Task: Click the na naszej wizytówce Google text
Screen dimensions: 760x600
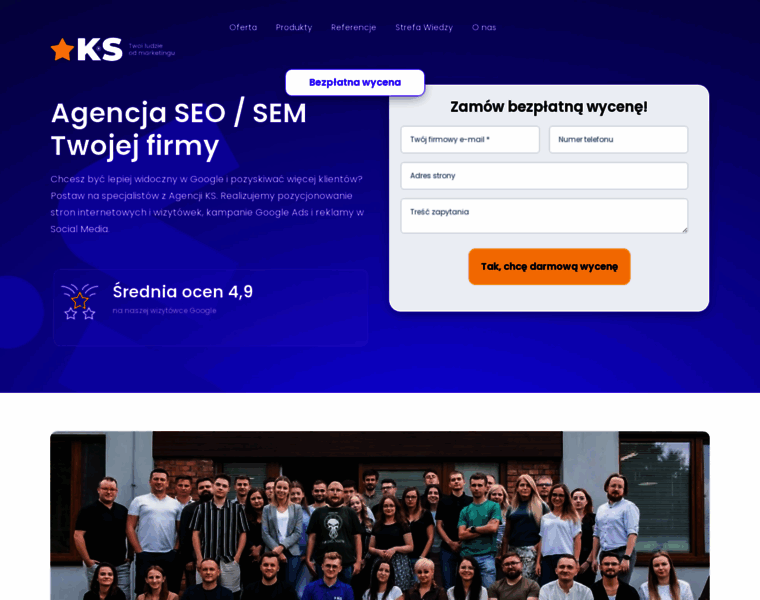Action: pyautogui.click(x=164, y=311)
